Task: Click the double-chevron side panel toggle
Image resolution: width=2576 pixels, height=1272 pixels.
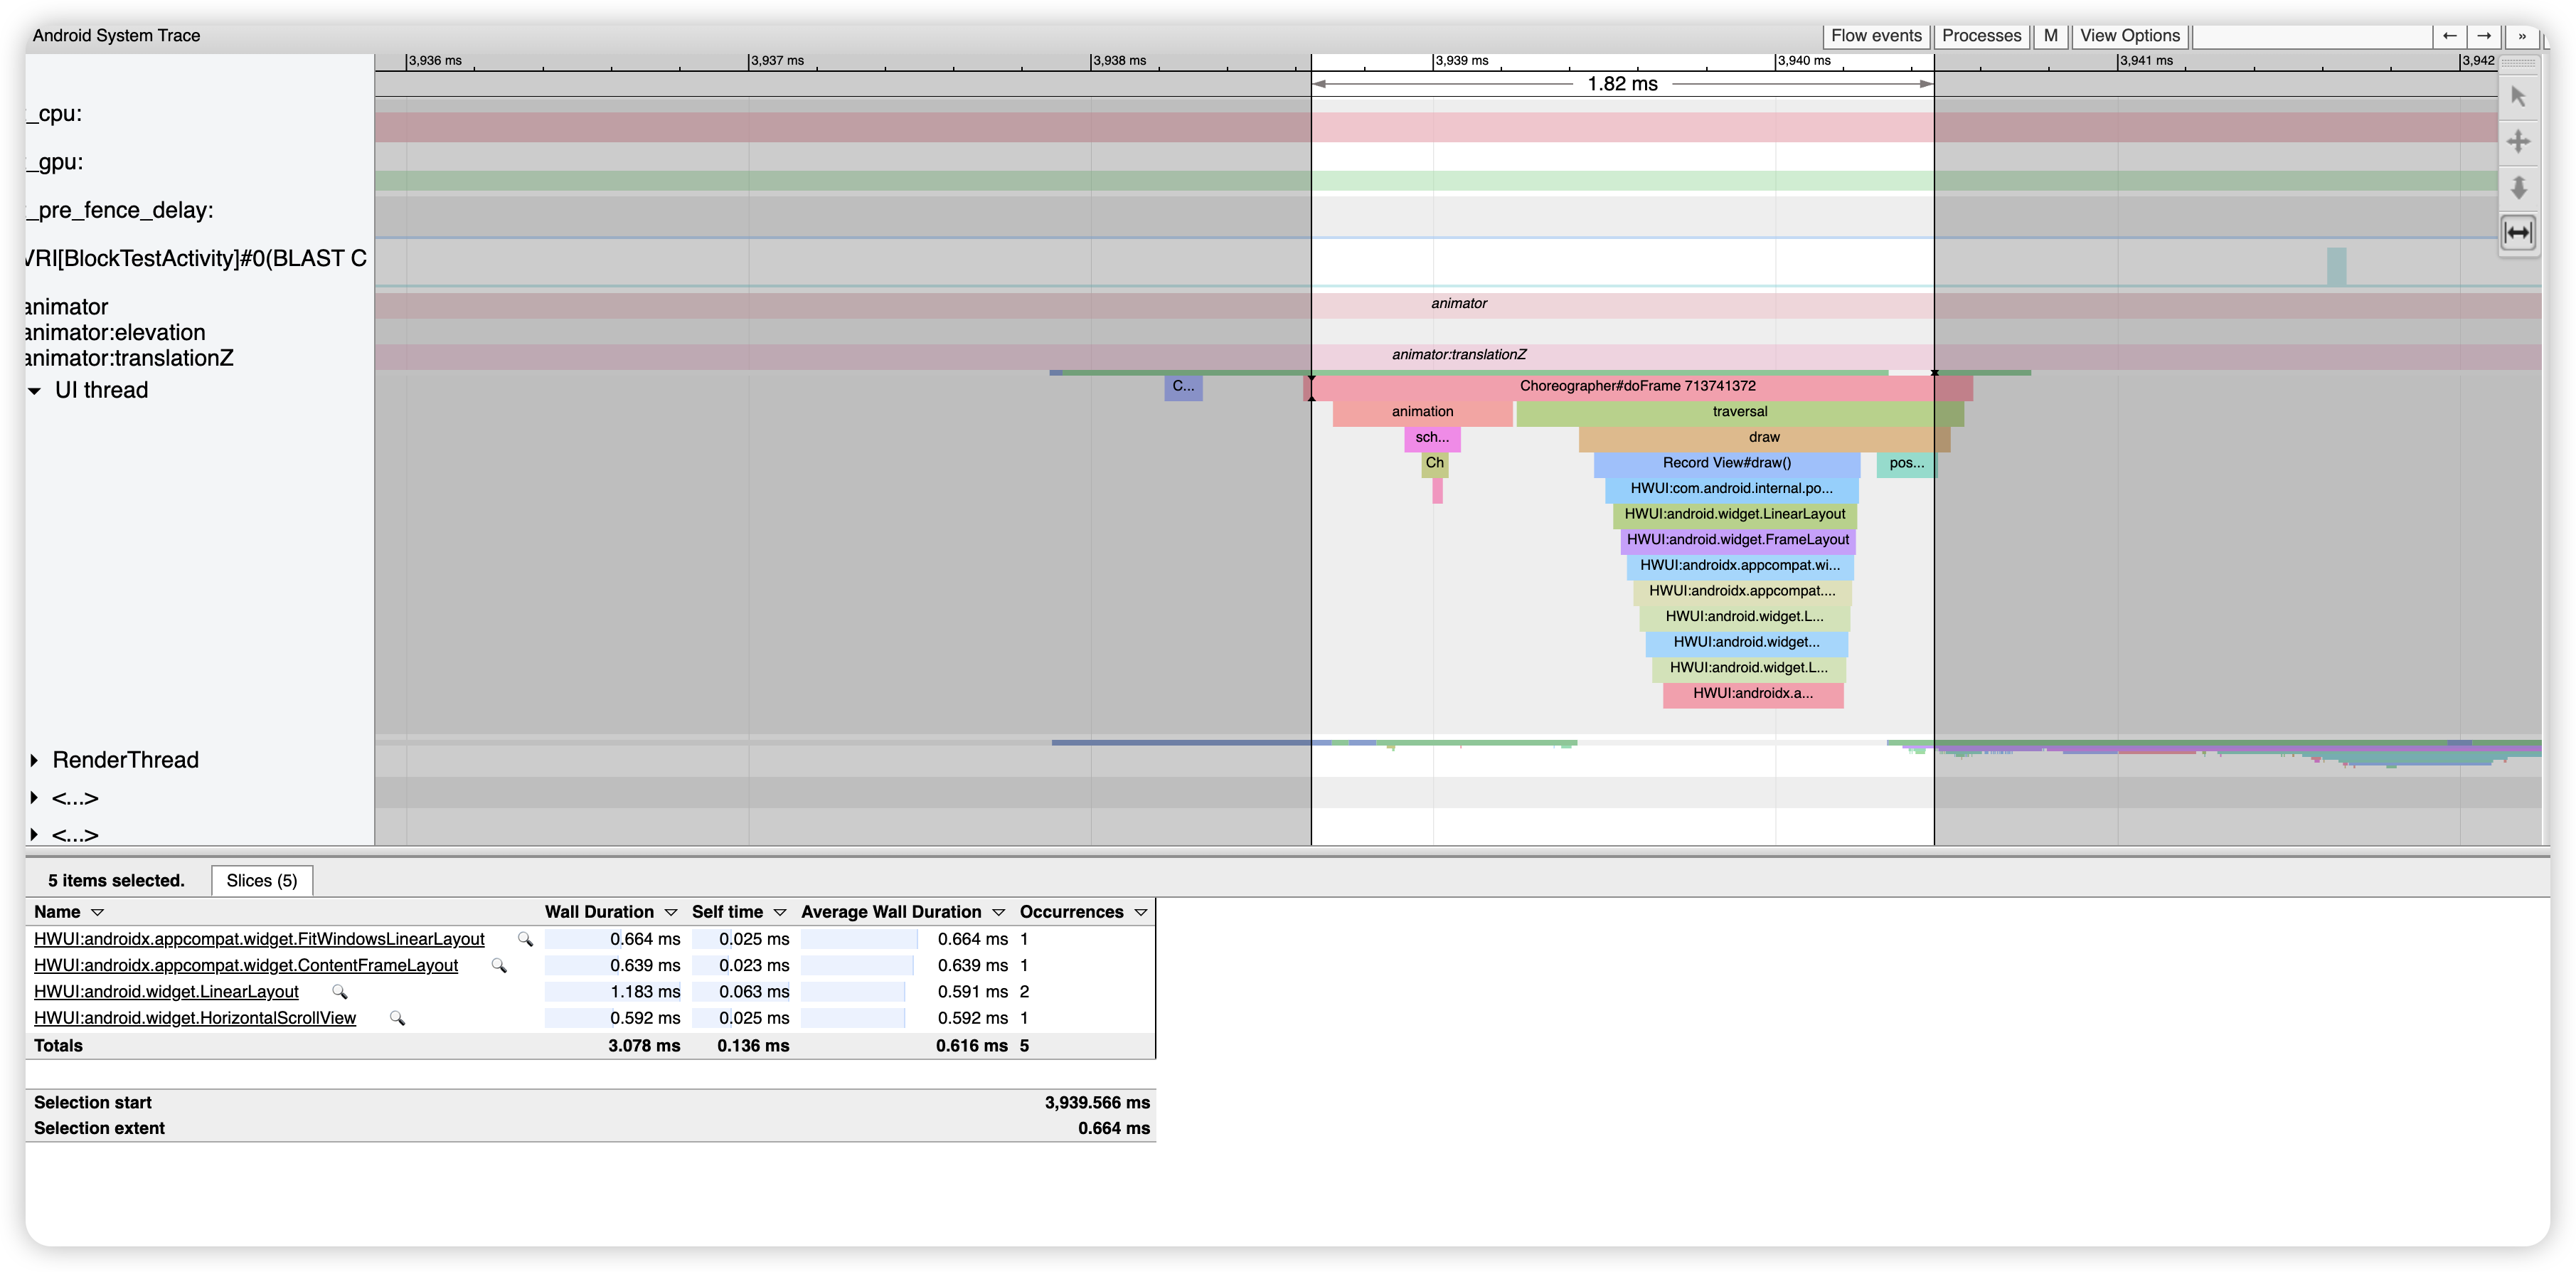Action: (2522, 36)
